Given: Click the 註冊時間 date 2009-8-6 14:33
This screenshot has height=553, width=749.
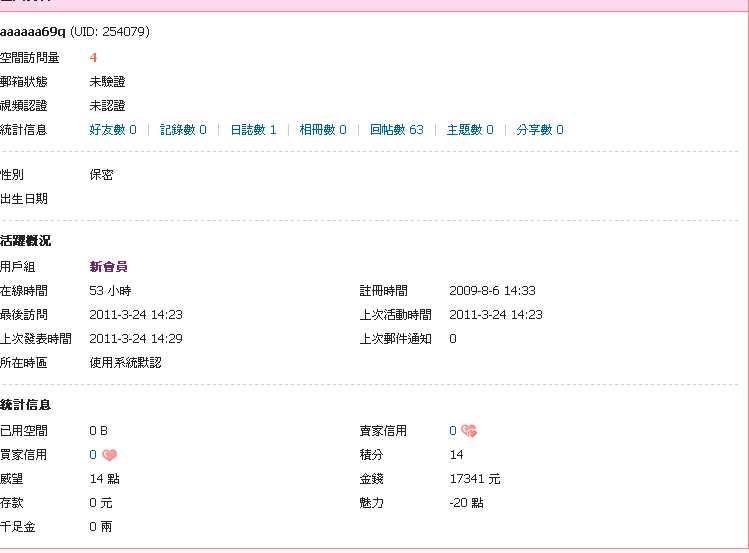Looking at the screenshot, I should click(492, 291).
